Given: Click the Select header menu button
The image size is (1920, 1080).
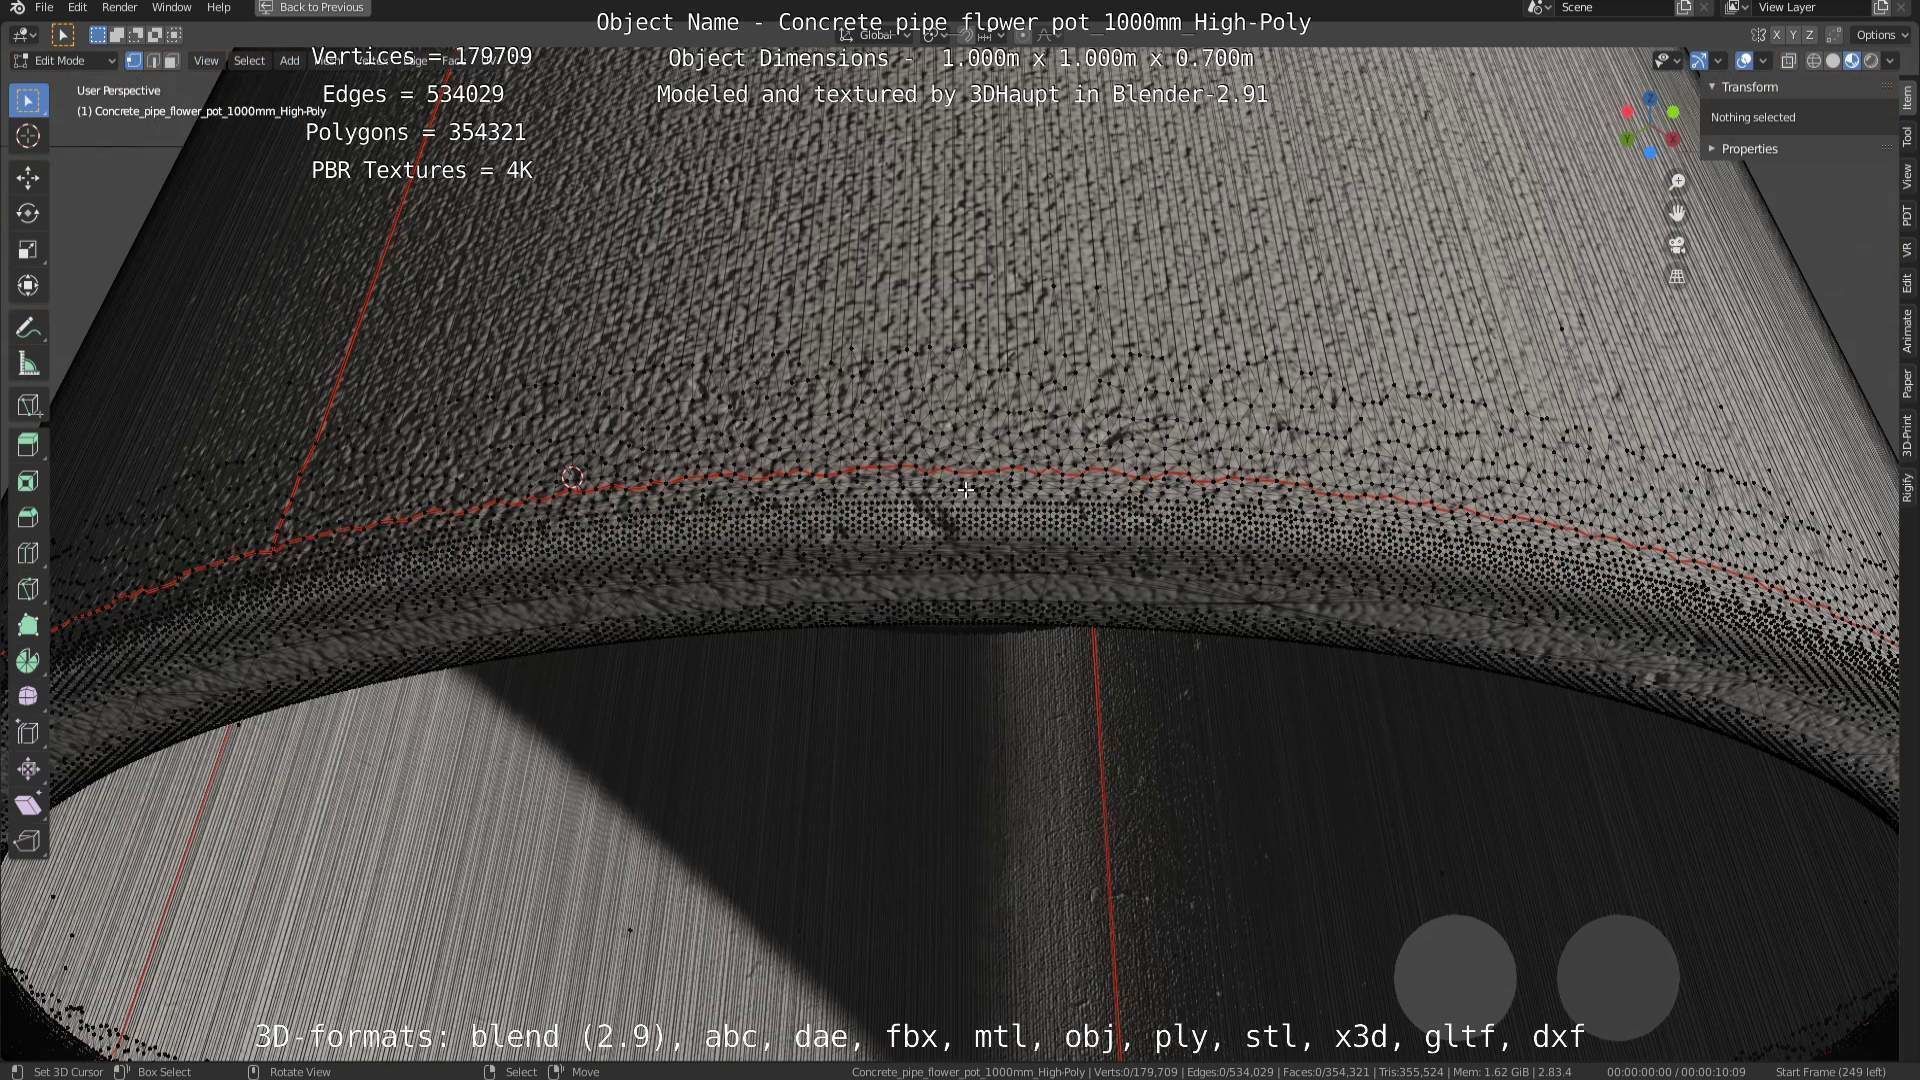Looking at the screenshot, I should pos(249,61).
